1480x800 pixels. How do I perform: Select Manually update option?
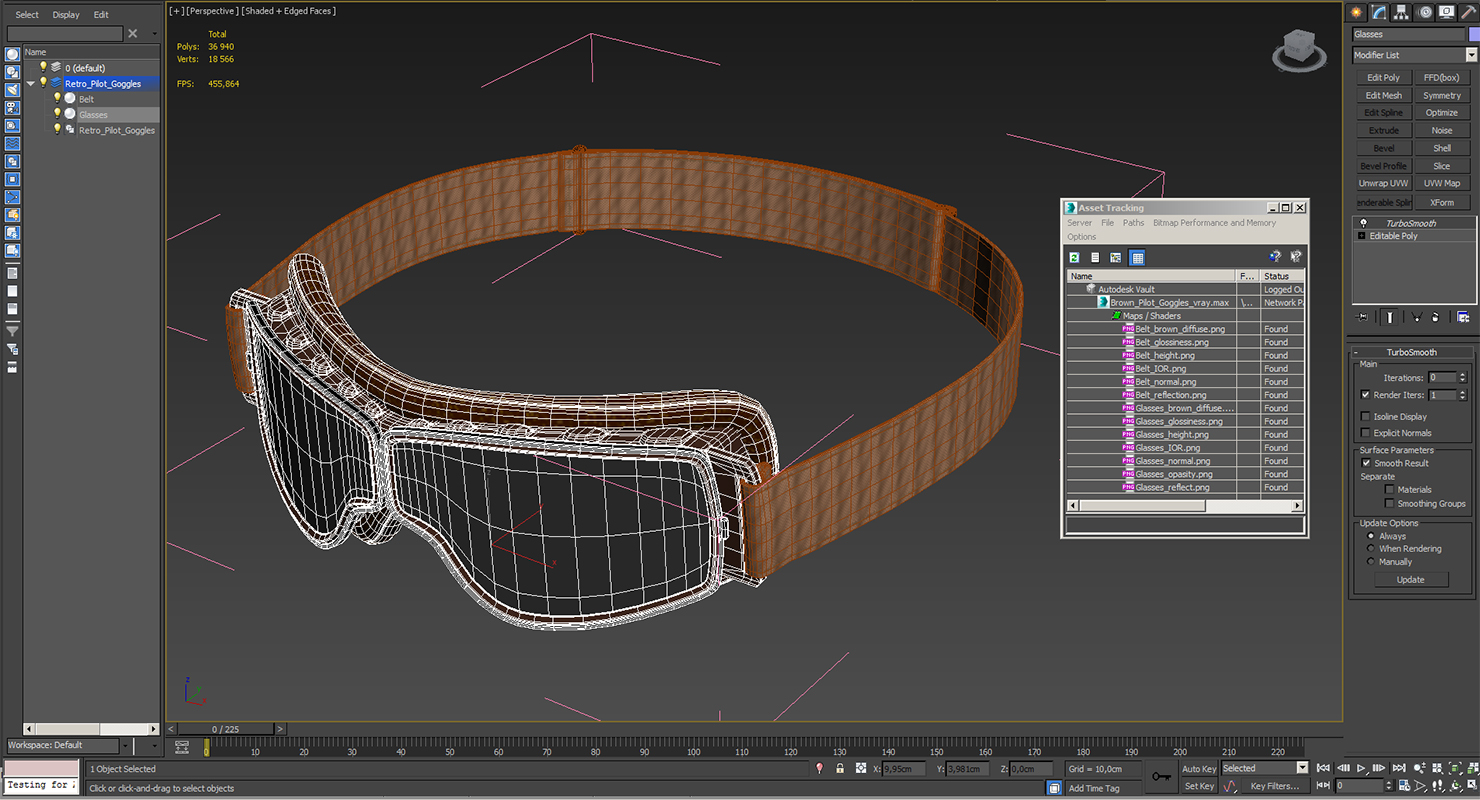point(1371,562)
